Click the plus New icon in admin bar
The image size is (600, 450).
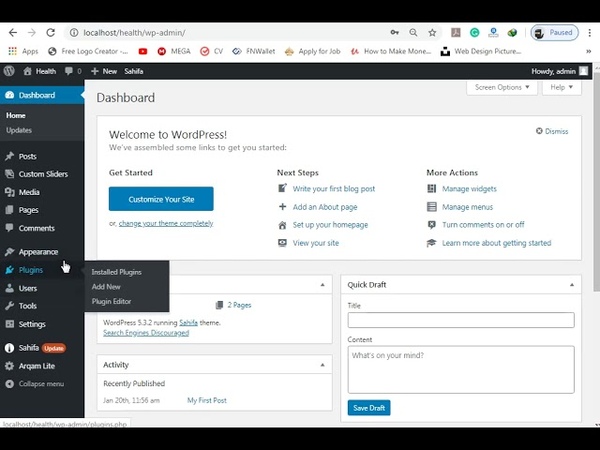pos(95,71)
